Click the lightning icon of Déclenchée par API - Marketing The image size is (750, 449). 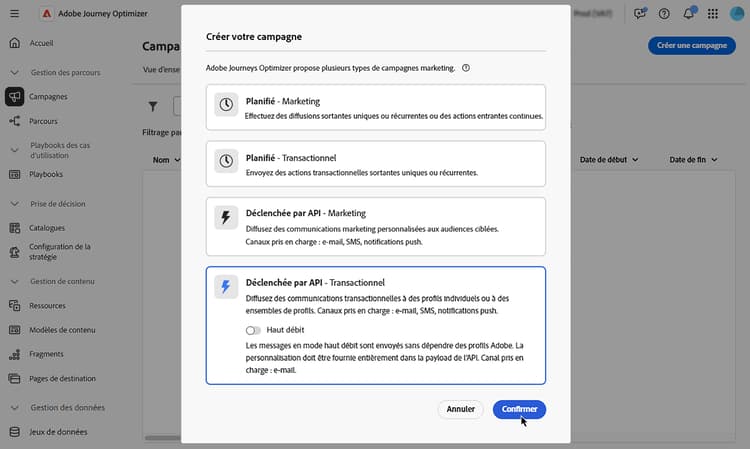pyautogui.click(x=226, y=218)
